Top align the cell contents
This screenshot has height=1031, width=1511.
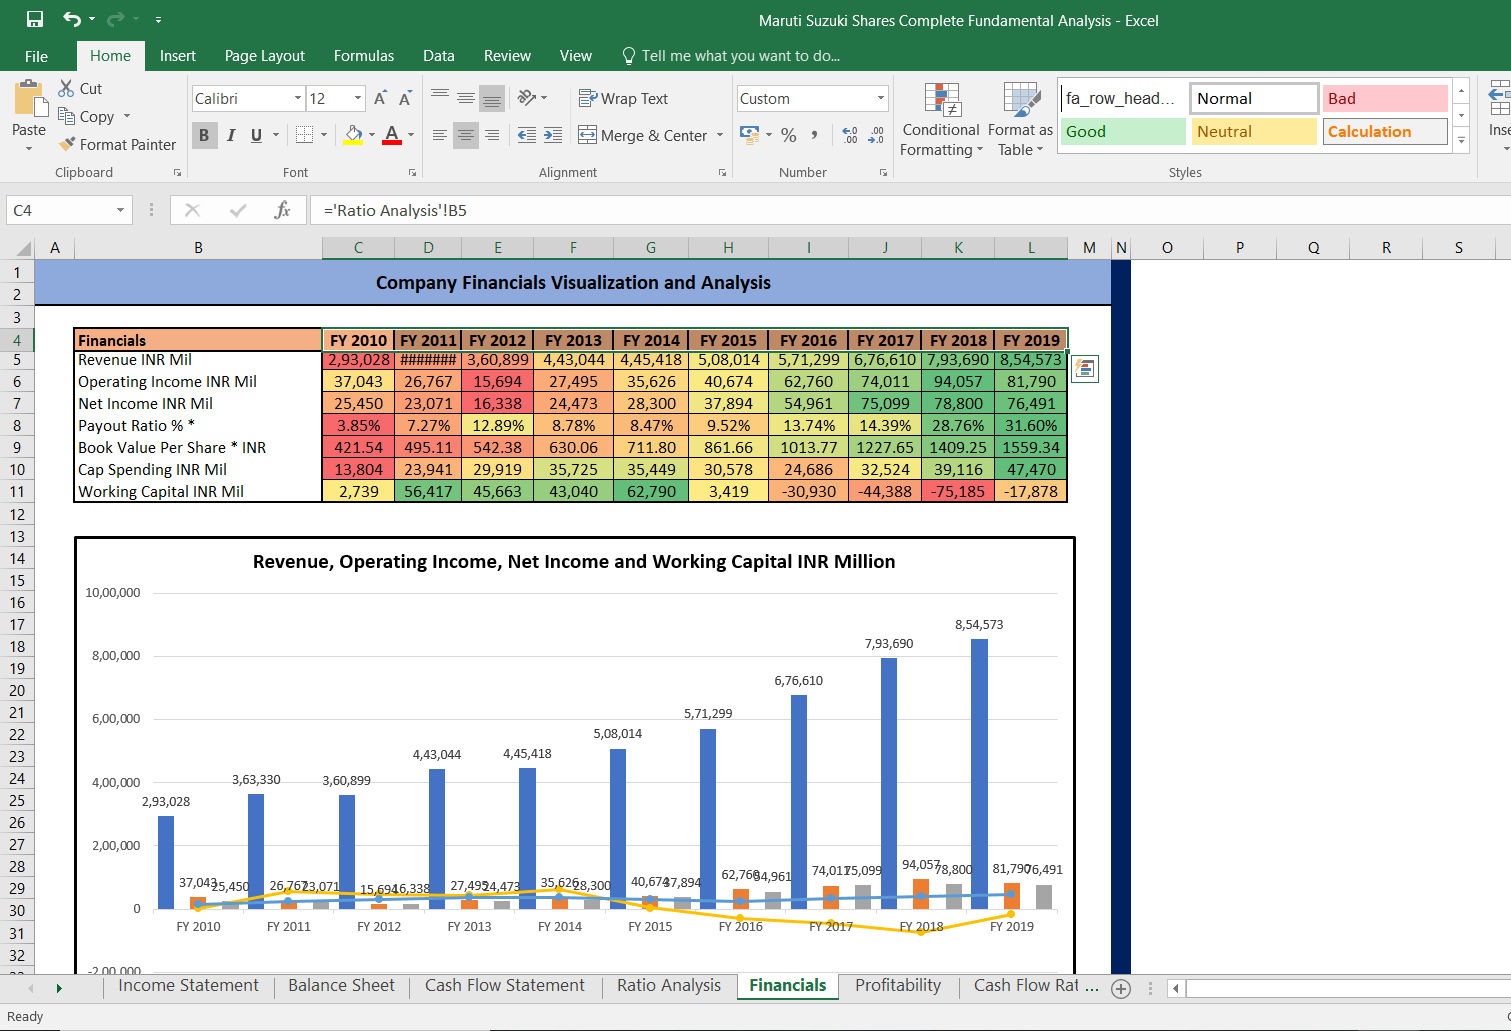pos(440,98)
